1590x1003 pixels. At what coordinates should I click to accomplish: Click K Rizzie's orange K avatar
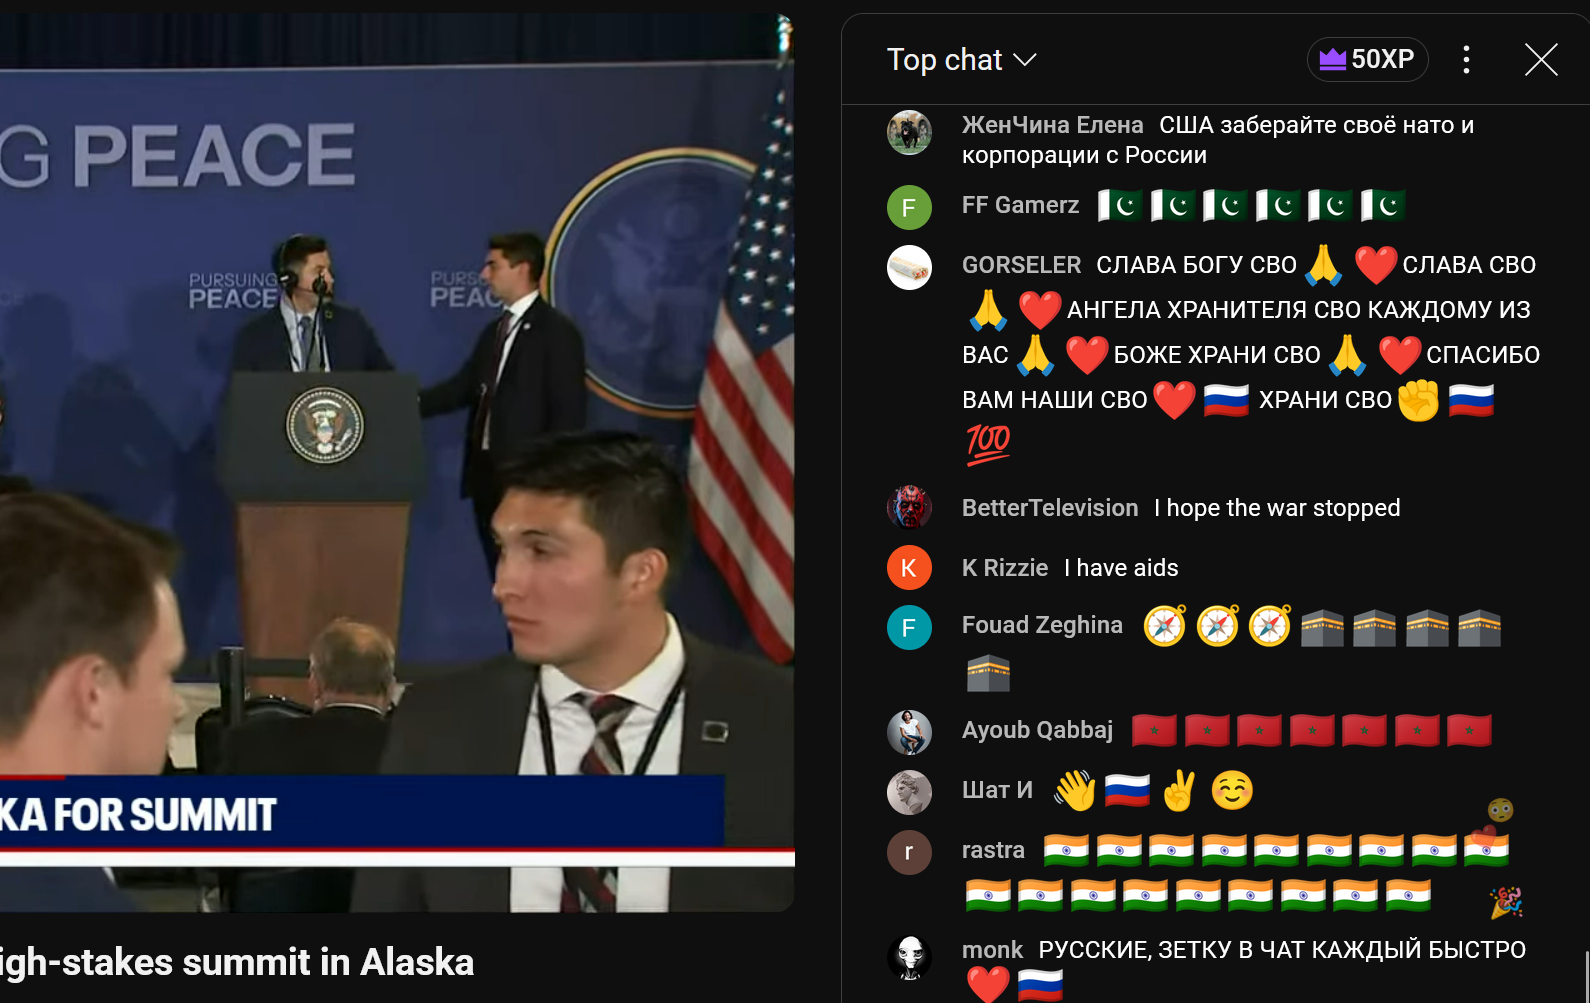[909, 568]
